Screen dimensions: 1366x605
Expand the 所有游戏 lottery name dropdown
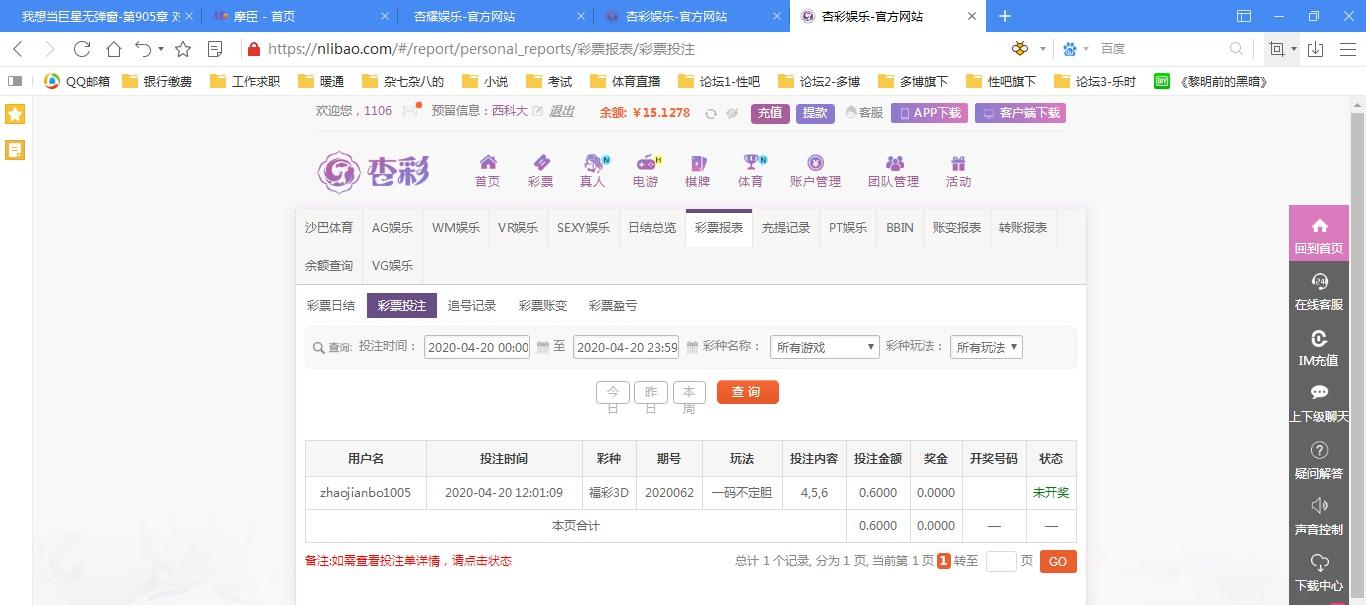tap(824, 347)
